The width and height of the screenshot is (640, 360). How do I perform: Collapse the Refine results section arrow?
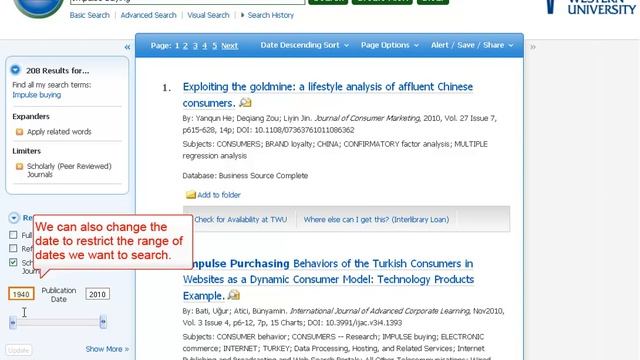[x=13, y=218]
